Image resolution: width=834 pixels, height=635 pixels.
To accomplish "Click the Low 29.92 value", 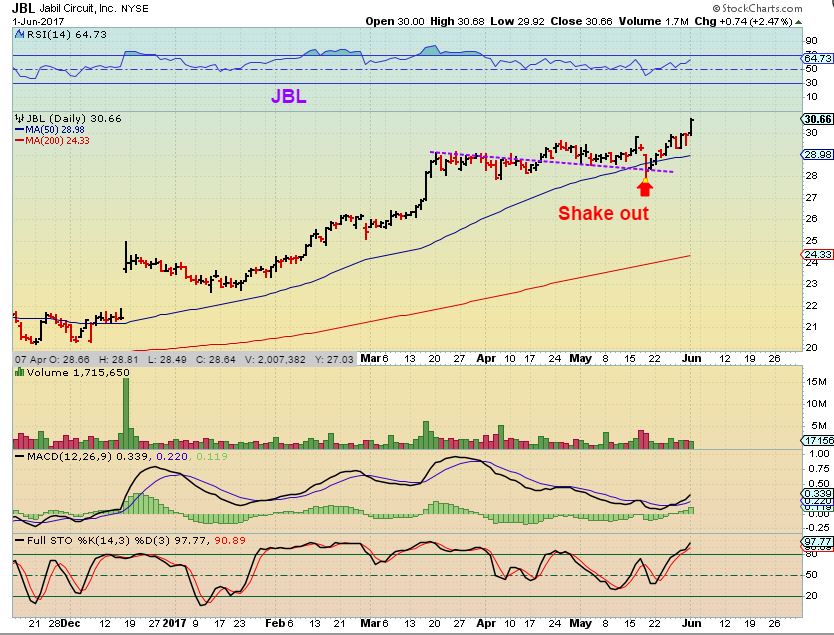I will (x=518, y=22).
